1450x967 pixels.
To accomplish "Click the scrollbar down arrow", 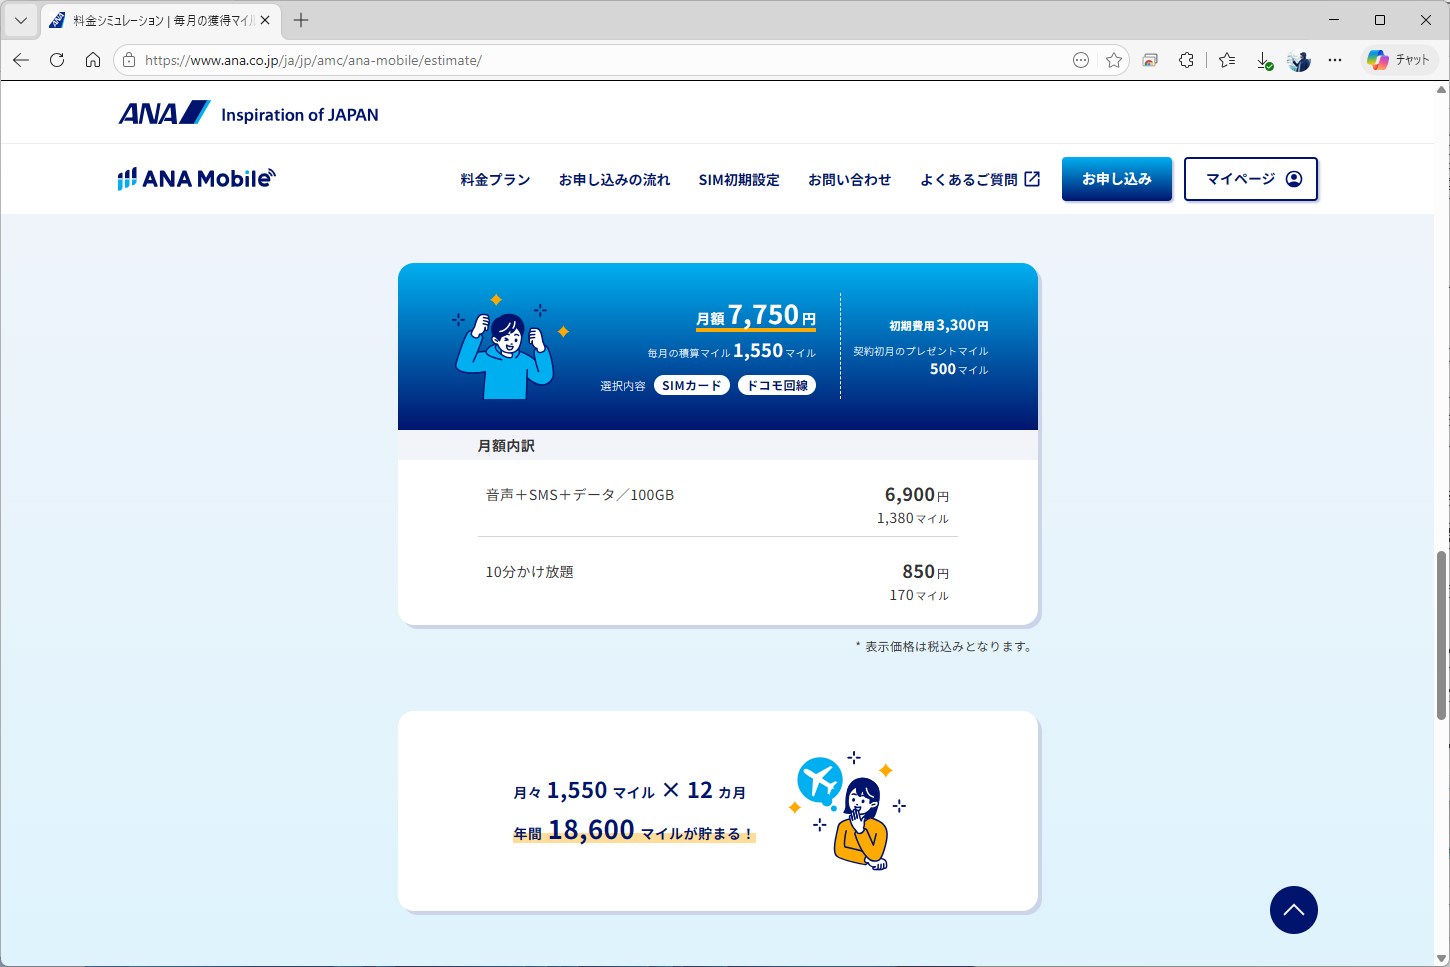I will click(x=1441, y=958).
